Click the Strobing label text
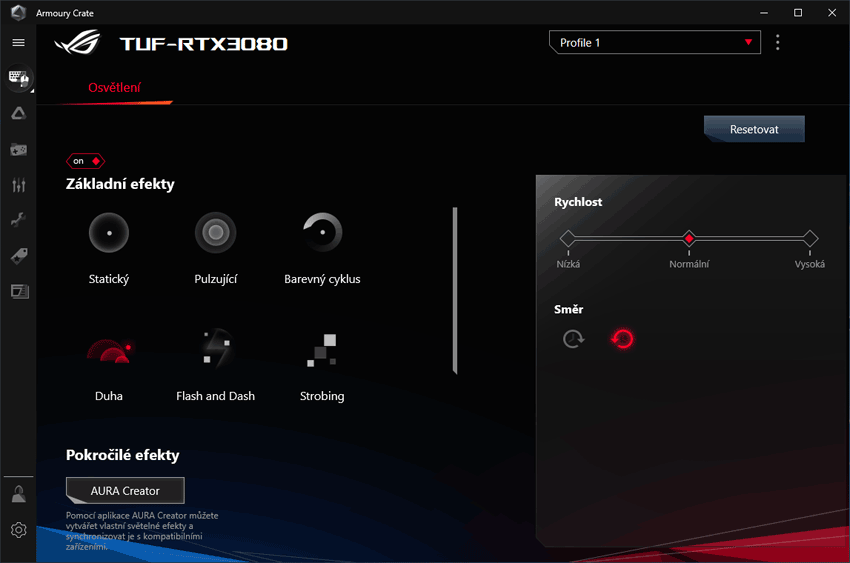The height and width of the screenshot is (563, 850). coord(322,396)
